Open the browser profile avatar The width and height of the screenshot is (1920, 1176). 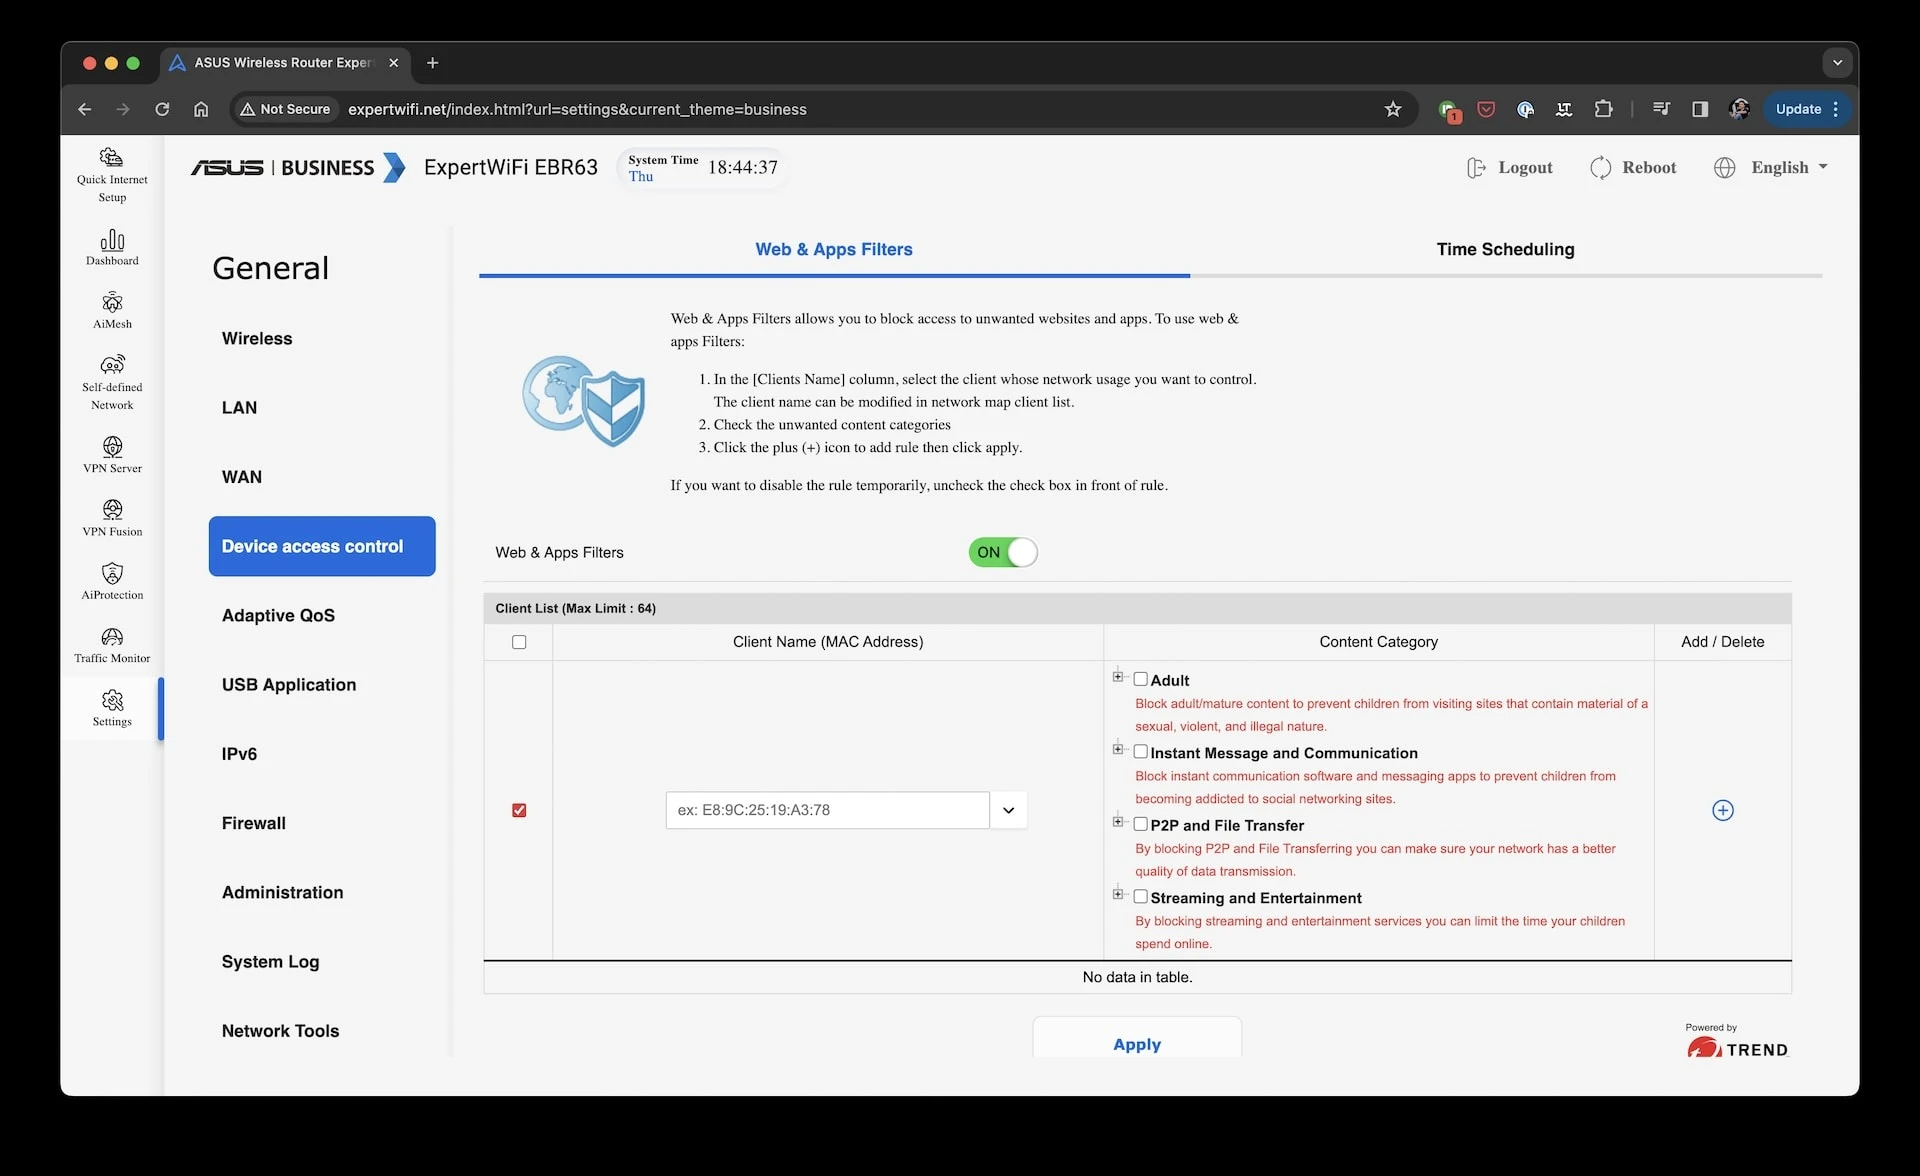[x=1739, y=109]
